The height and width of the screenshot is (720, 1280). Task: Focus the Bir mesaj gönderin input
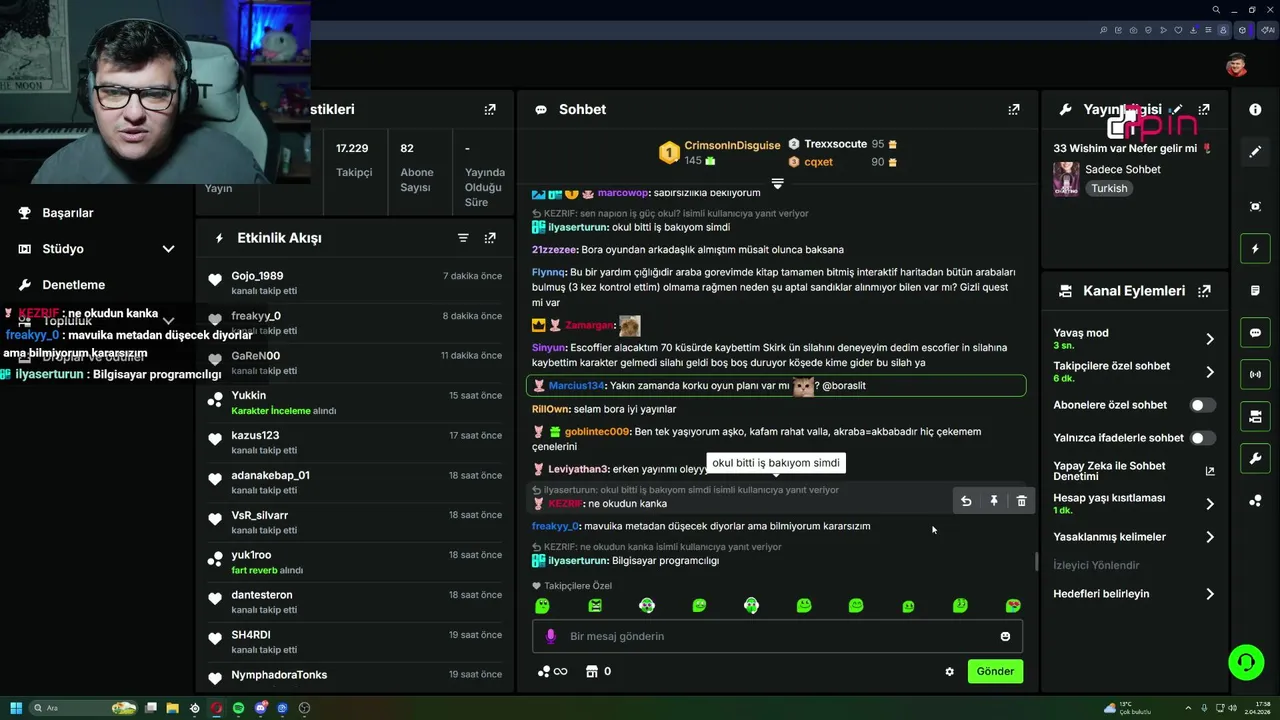tap(777, 636)
